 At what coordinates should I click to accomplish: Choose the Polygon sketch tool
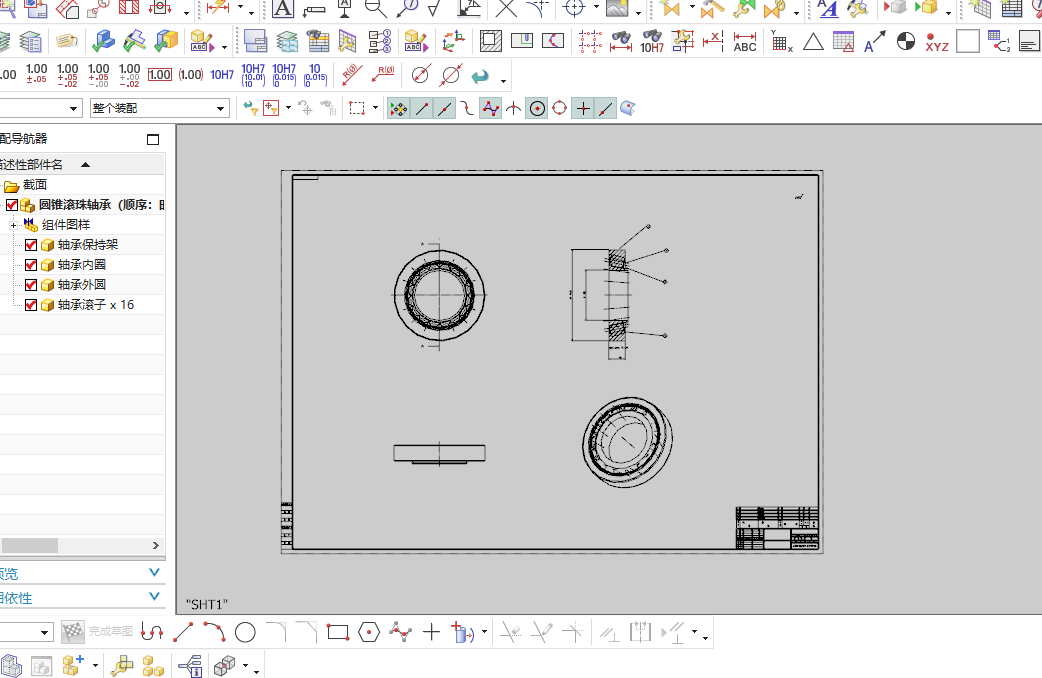coord(369,632)
